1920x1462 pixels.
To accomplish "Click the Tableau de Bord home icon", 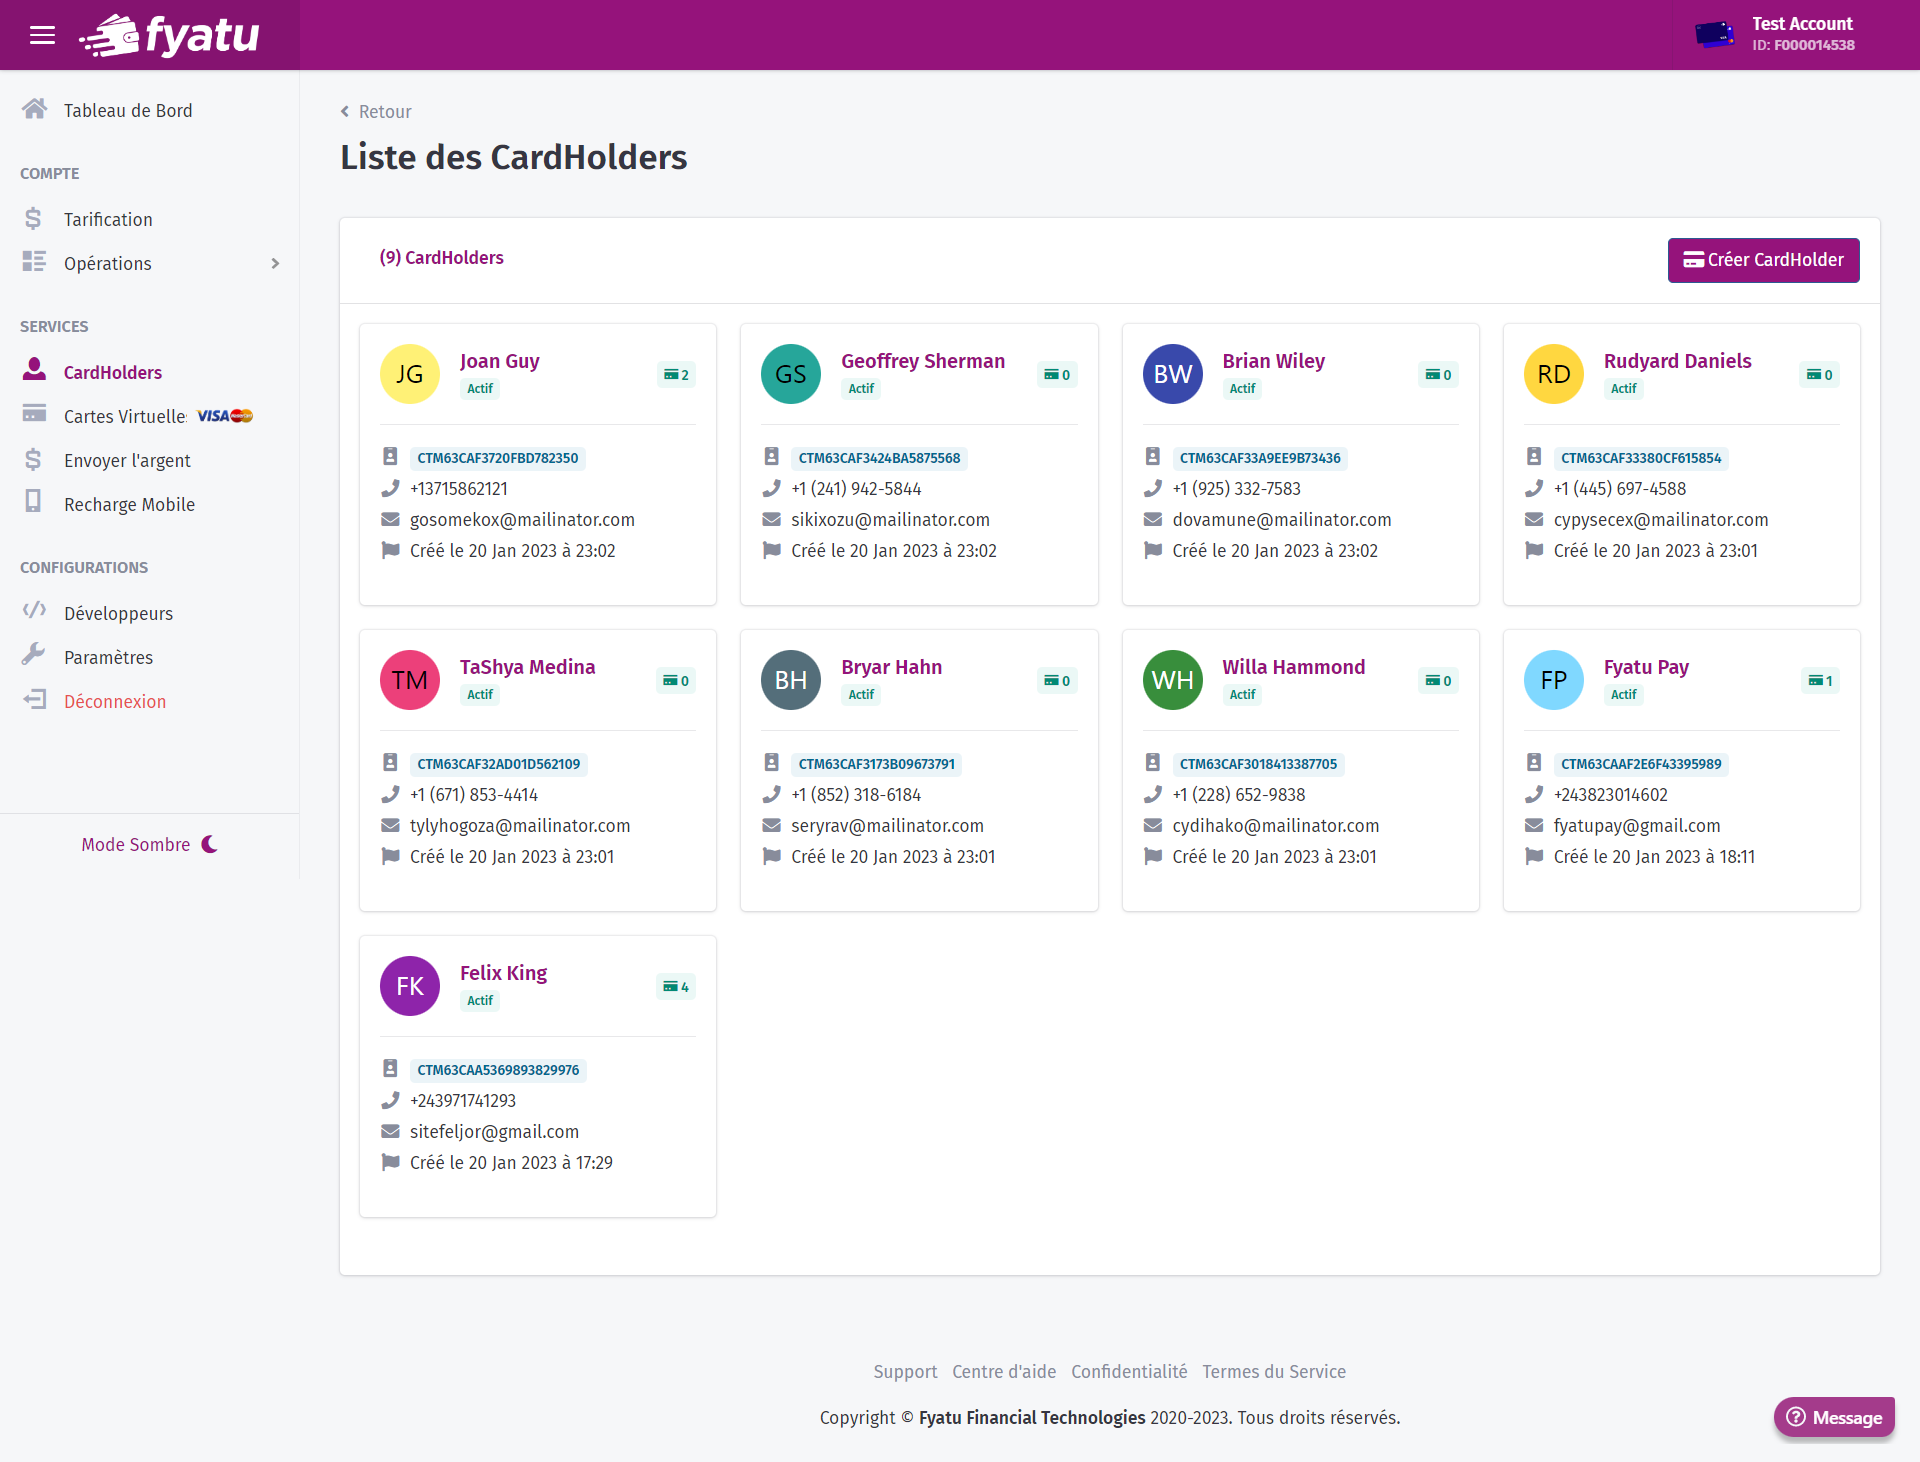I will (x=35, y=109).
